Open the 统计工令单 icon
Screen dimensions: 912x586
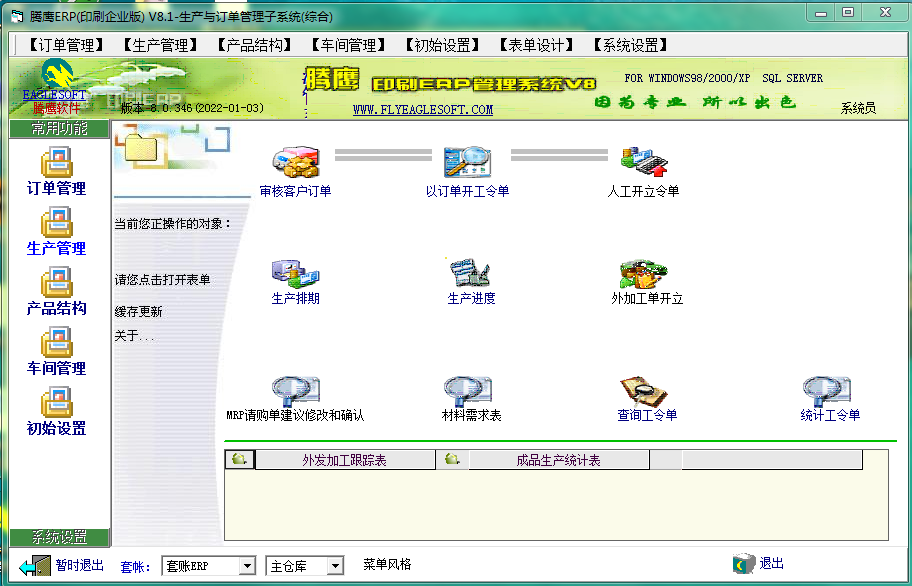click(826, 391)
